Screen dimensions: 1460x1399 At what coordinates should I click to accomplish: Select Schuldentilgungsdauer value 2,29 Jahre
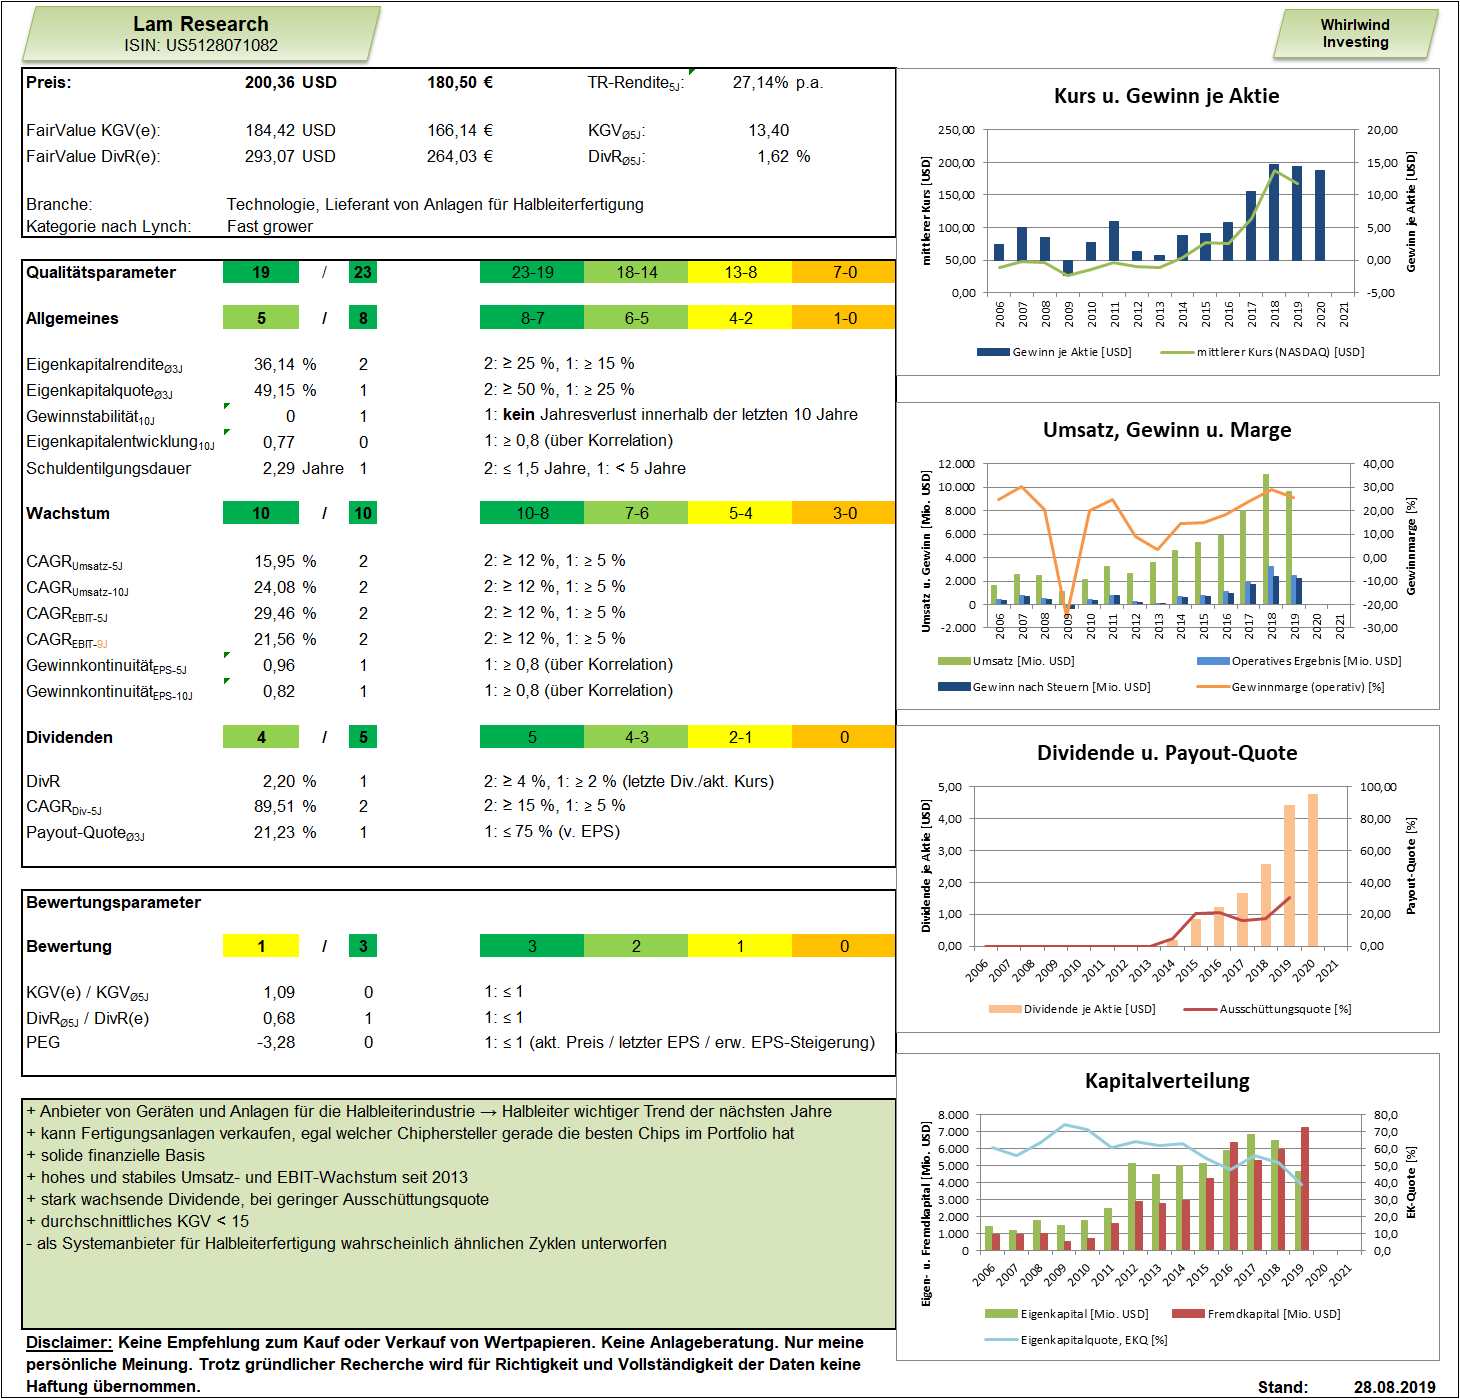[303, 468]
